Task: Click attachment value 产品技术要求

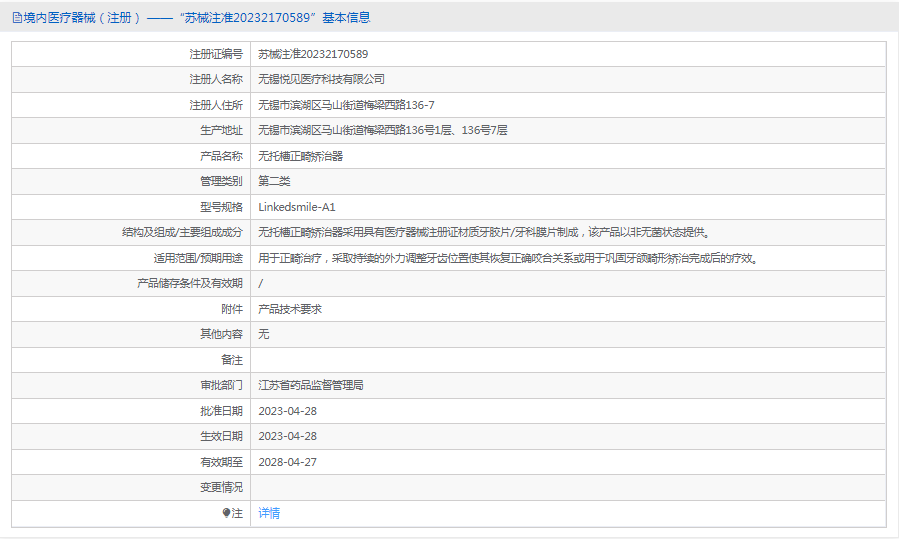Action: (290, 309)
